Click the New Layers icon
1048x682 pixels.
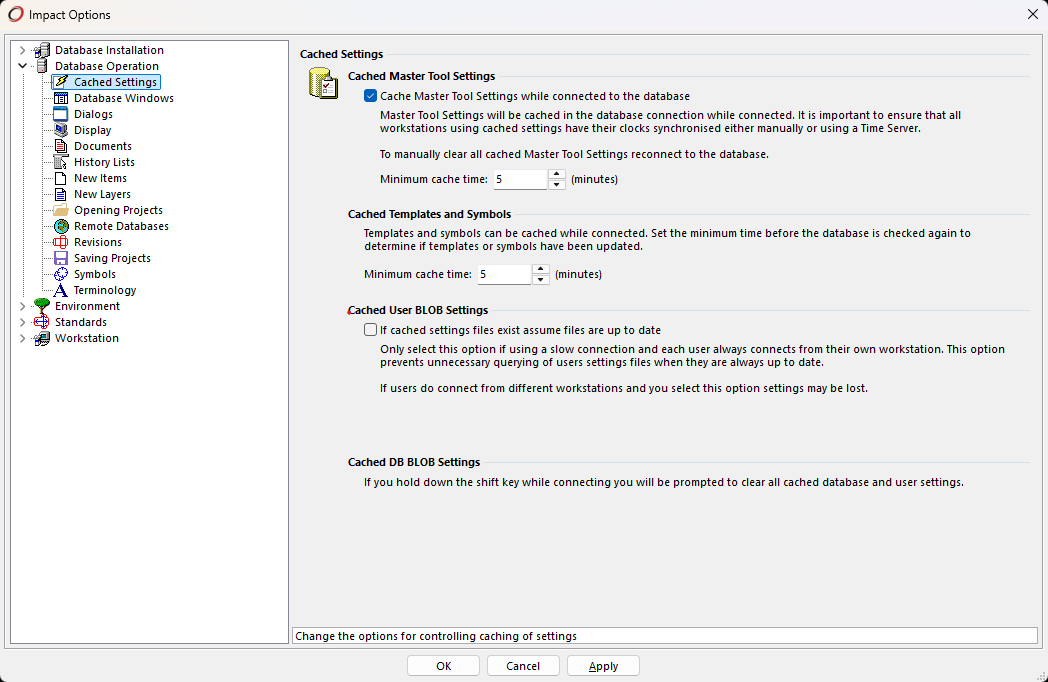(61, 195)
